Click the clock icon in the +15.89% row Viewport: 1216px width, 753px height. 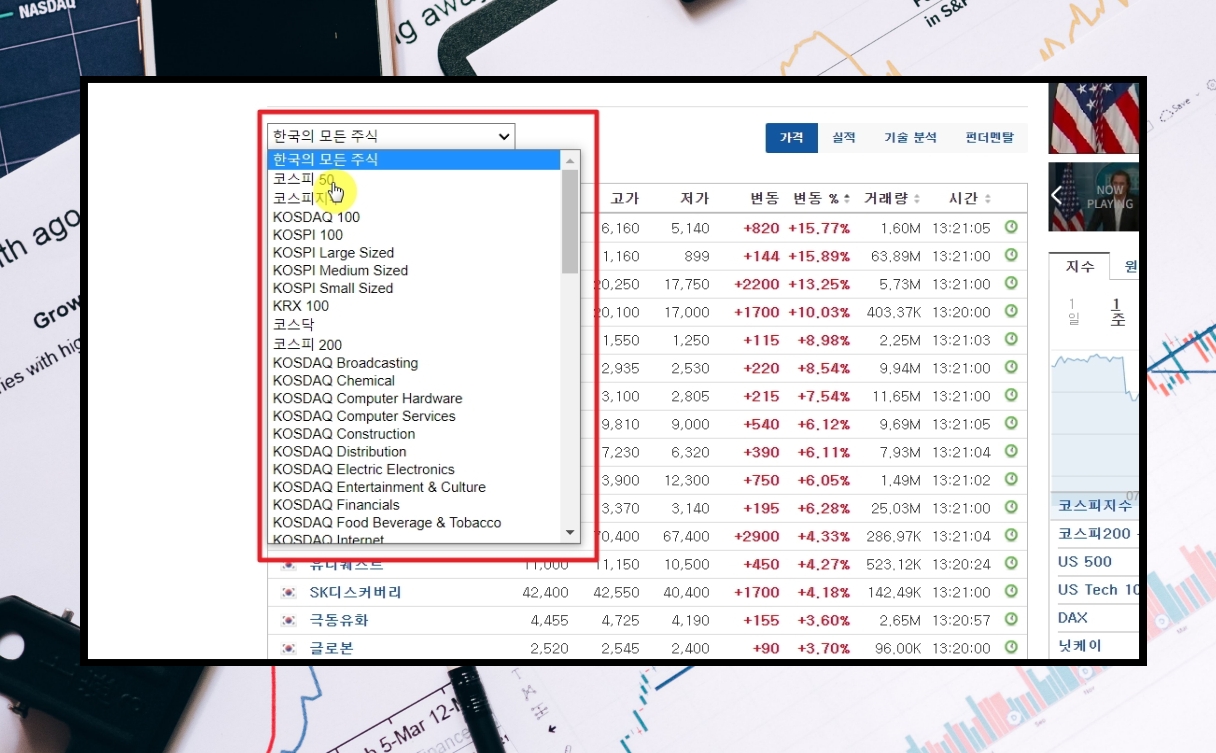pyautogui.click(x=1011, y=256)
